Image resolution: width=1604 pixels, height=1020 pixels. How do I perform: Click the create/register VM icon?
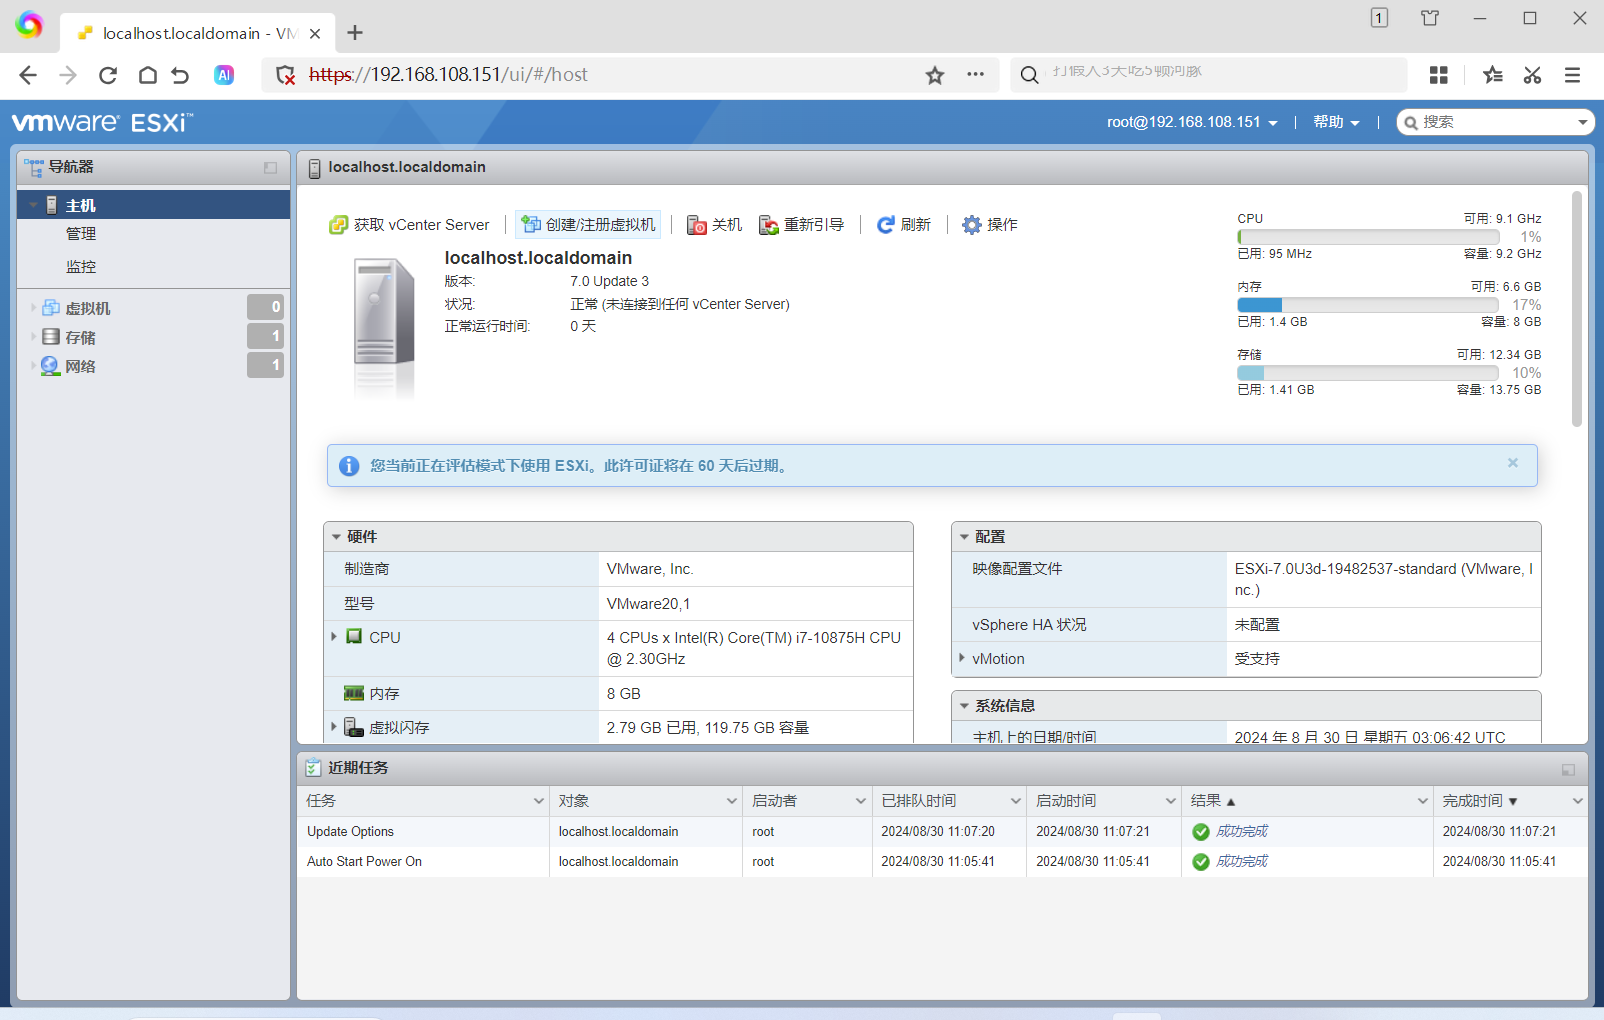531,225
